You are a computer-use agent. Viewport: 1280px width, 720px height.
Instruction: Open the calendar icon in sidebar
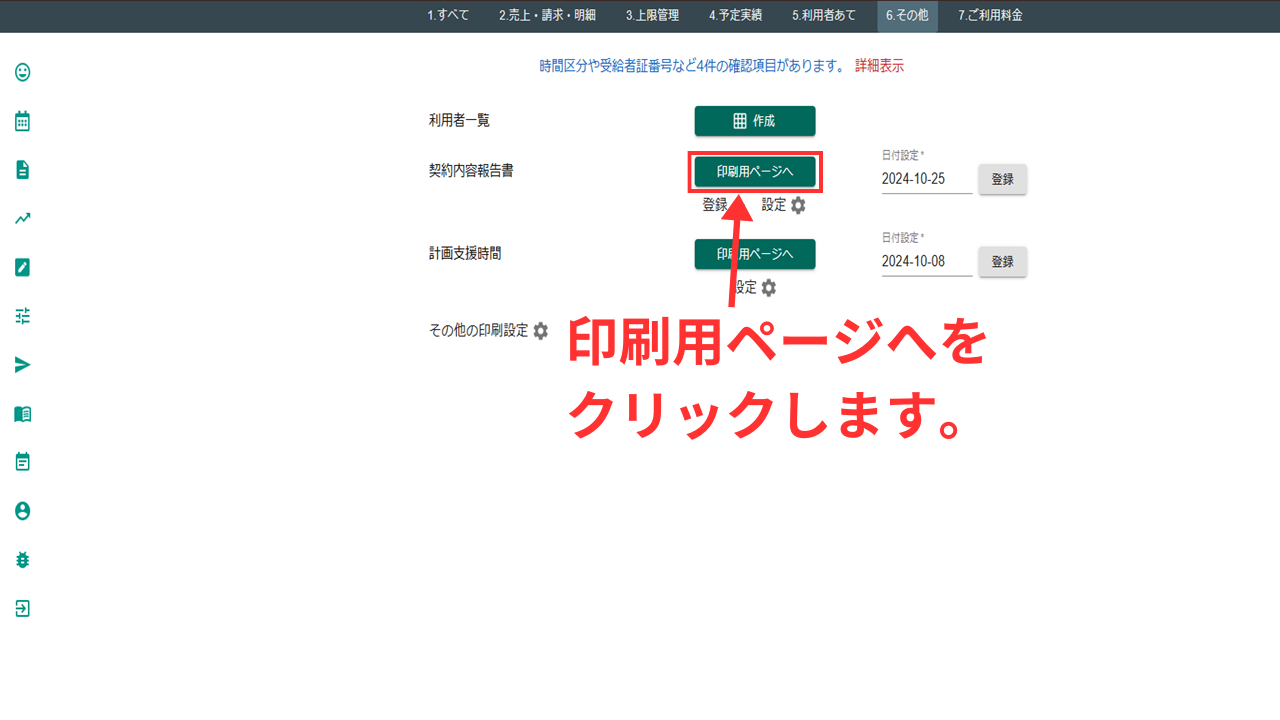point(22,121)
